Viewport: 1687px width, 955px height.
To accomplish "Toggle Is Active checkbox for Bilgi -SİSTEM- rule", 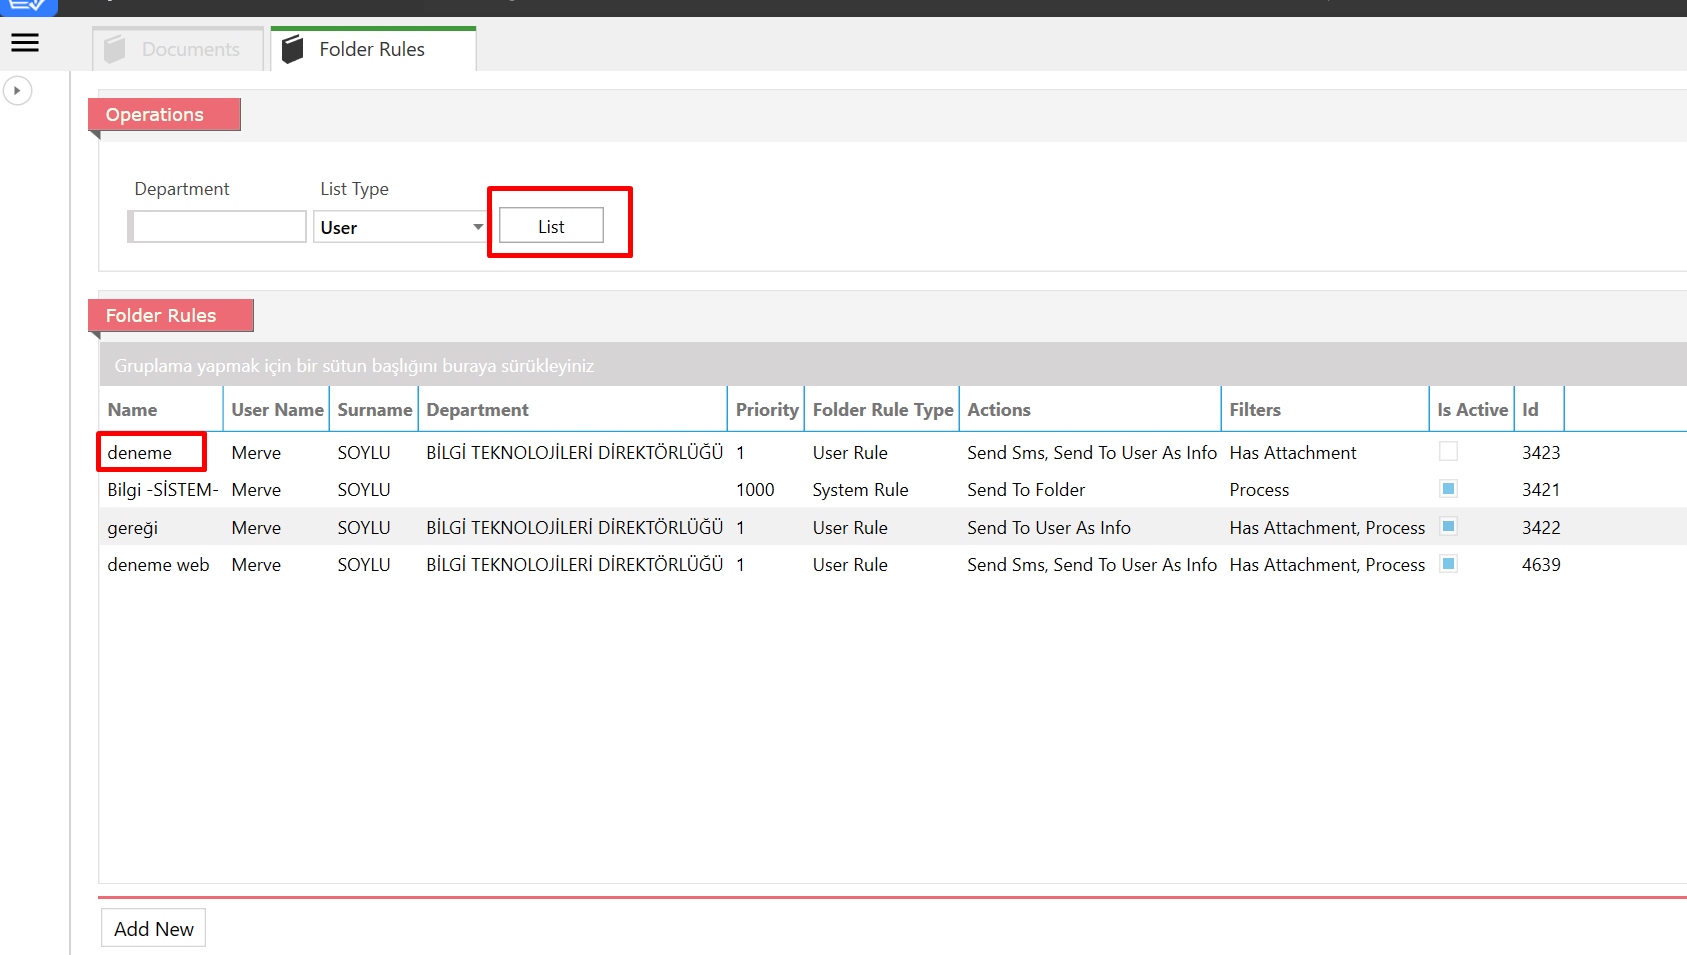I will coord(1448,489).
